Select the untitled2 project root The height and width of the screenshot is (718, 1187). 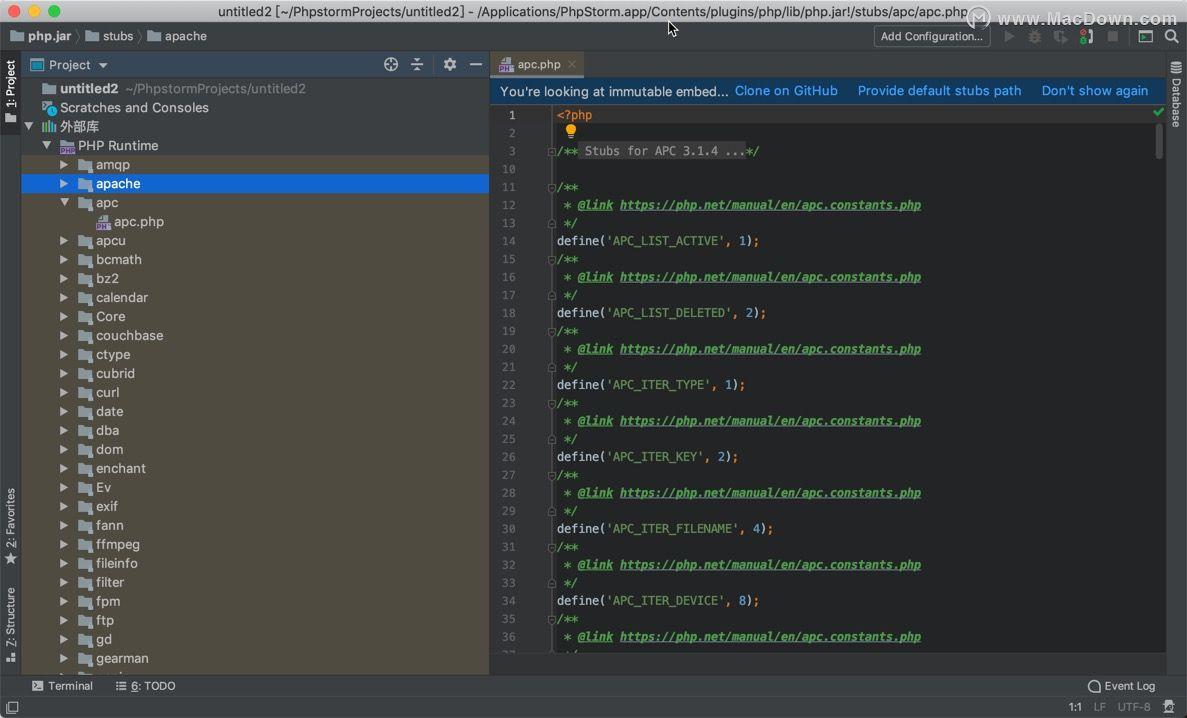pyautogui.click(x=89, y=89)
